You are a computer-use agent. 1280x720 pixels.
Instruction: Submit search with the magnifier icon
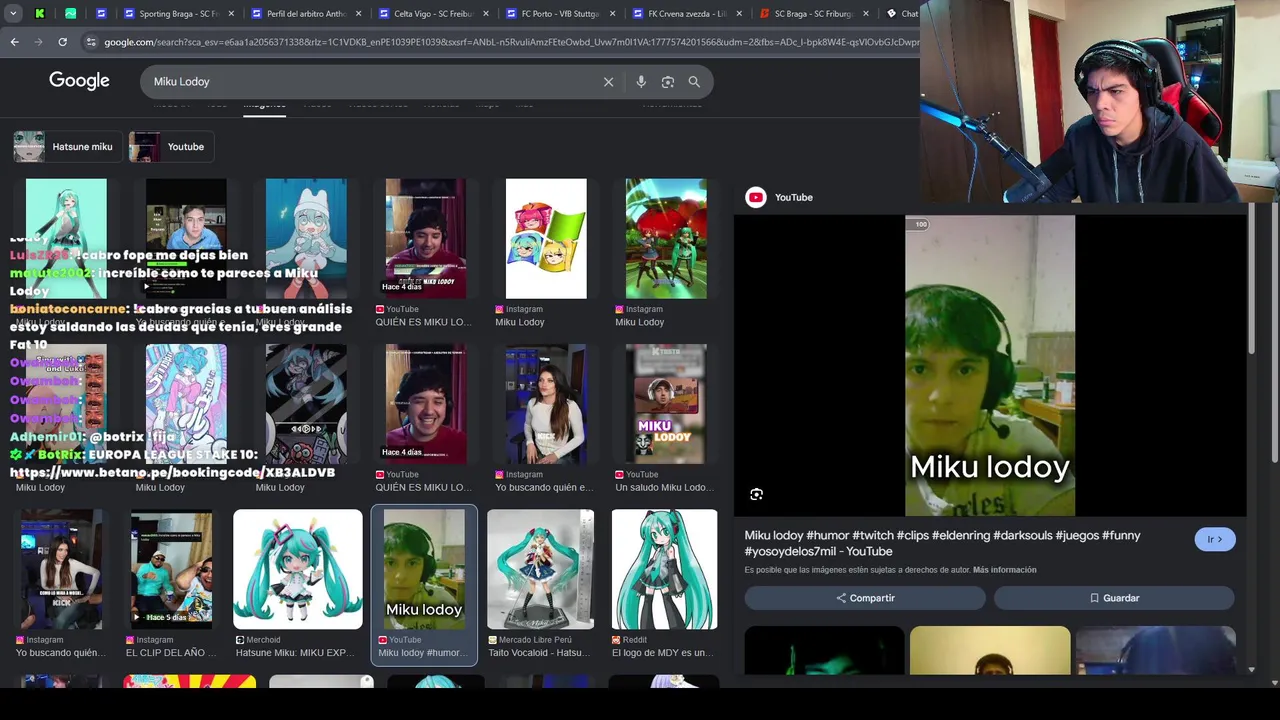694,82
